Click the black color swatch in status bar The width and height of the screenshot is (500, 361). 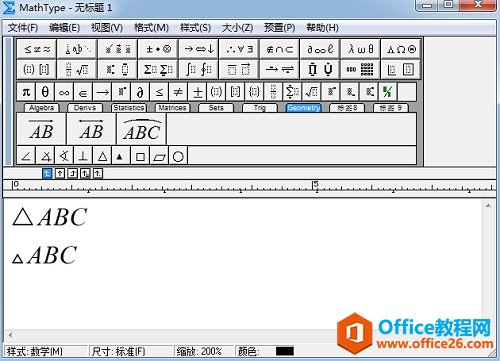(x=285, y=351)
